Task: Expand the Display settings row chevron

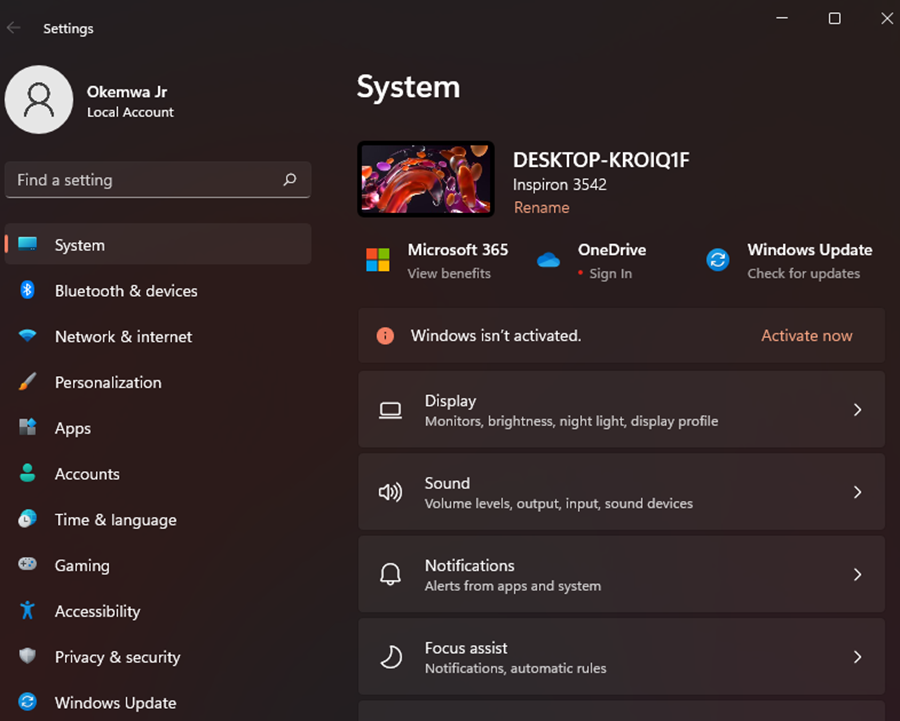Action: tap(857, 410)
